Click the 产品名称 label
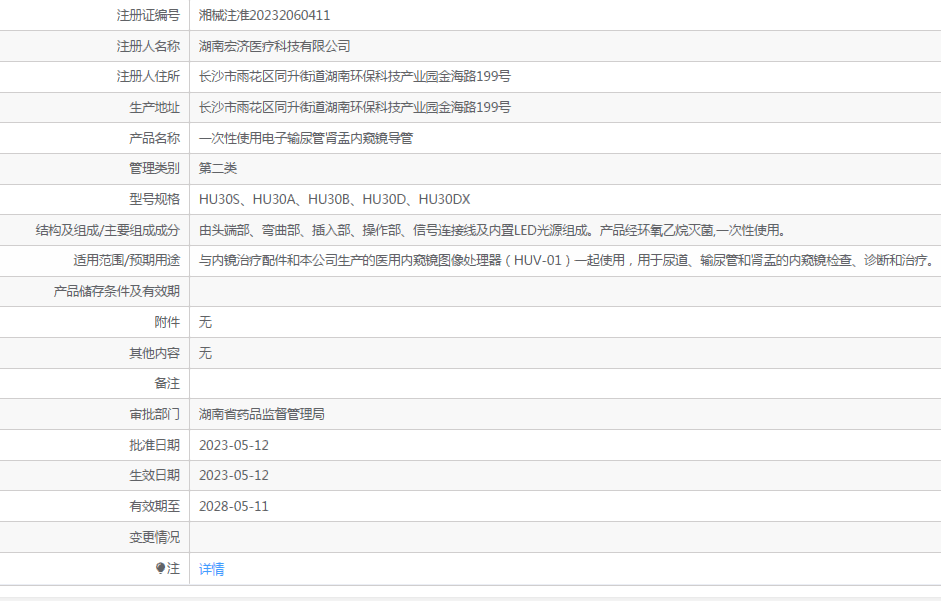 155,138
